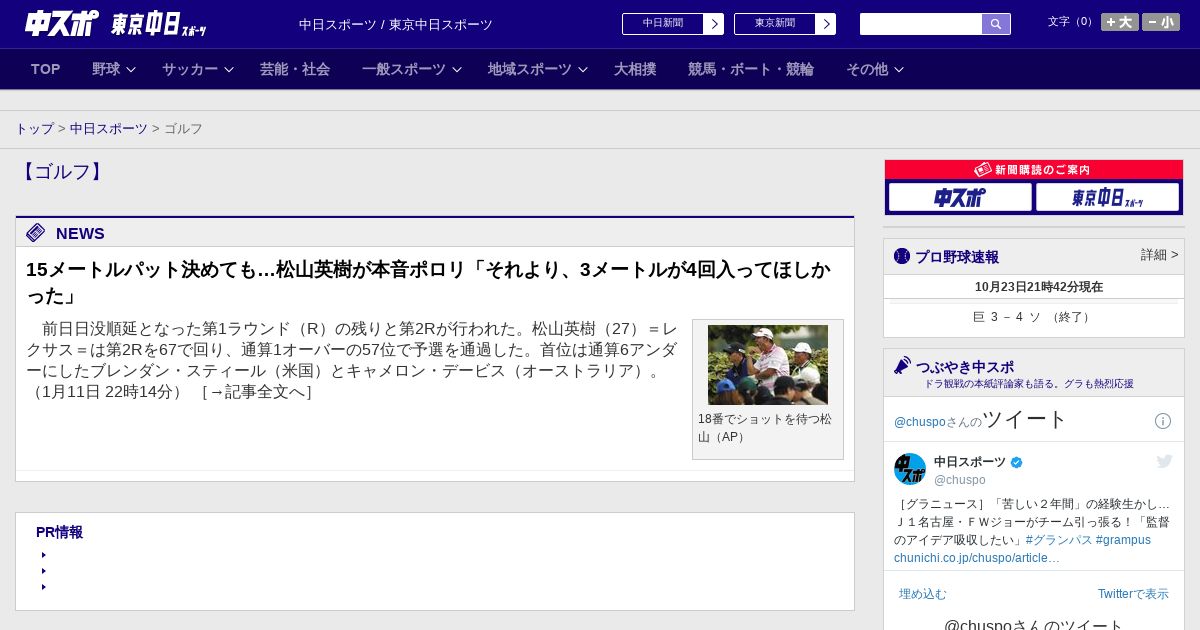This screenshot has width=1200, height=630.
Task: Expand the その他 dropdown menu
Action: pos(875,69)
